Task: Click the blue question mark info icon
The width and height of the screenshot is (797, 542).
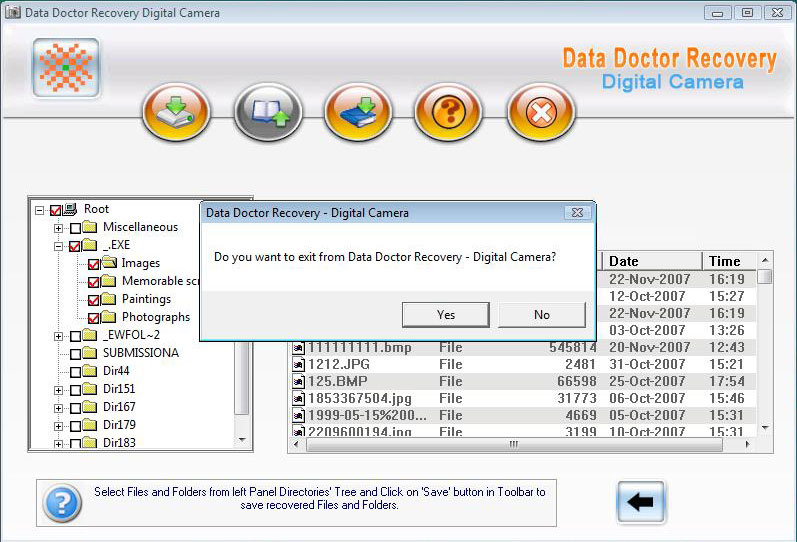Action: tap(62, 503)
